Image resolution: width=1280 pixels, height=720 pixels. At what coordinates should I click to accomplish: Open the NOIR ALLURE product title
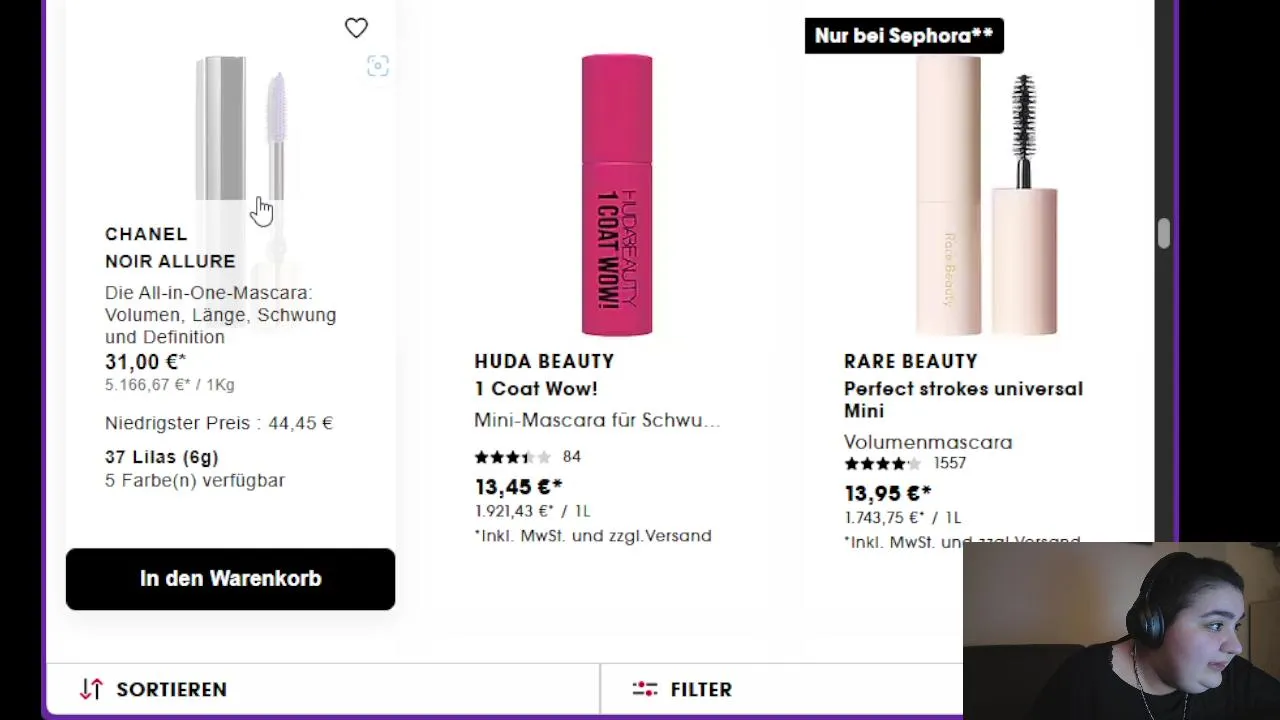point(170,261)
